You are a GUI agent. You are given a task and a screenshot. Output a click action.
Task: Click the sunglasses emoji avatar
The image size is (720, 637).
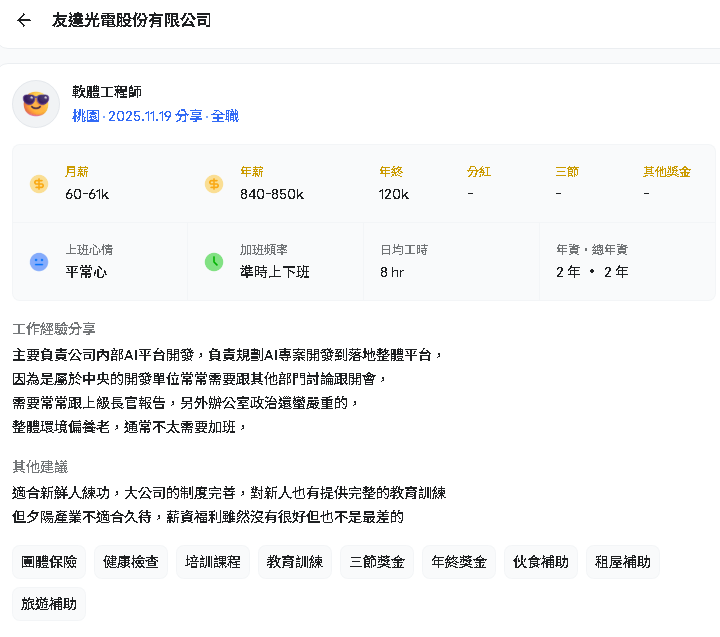pyautogui.click(x=36, y=104)
